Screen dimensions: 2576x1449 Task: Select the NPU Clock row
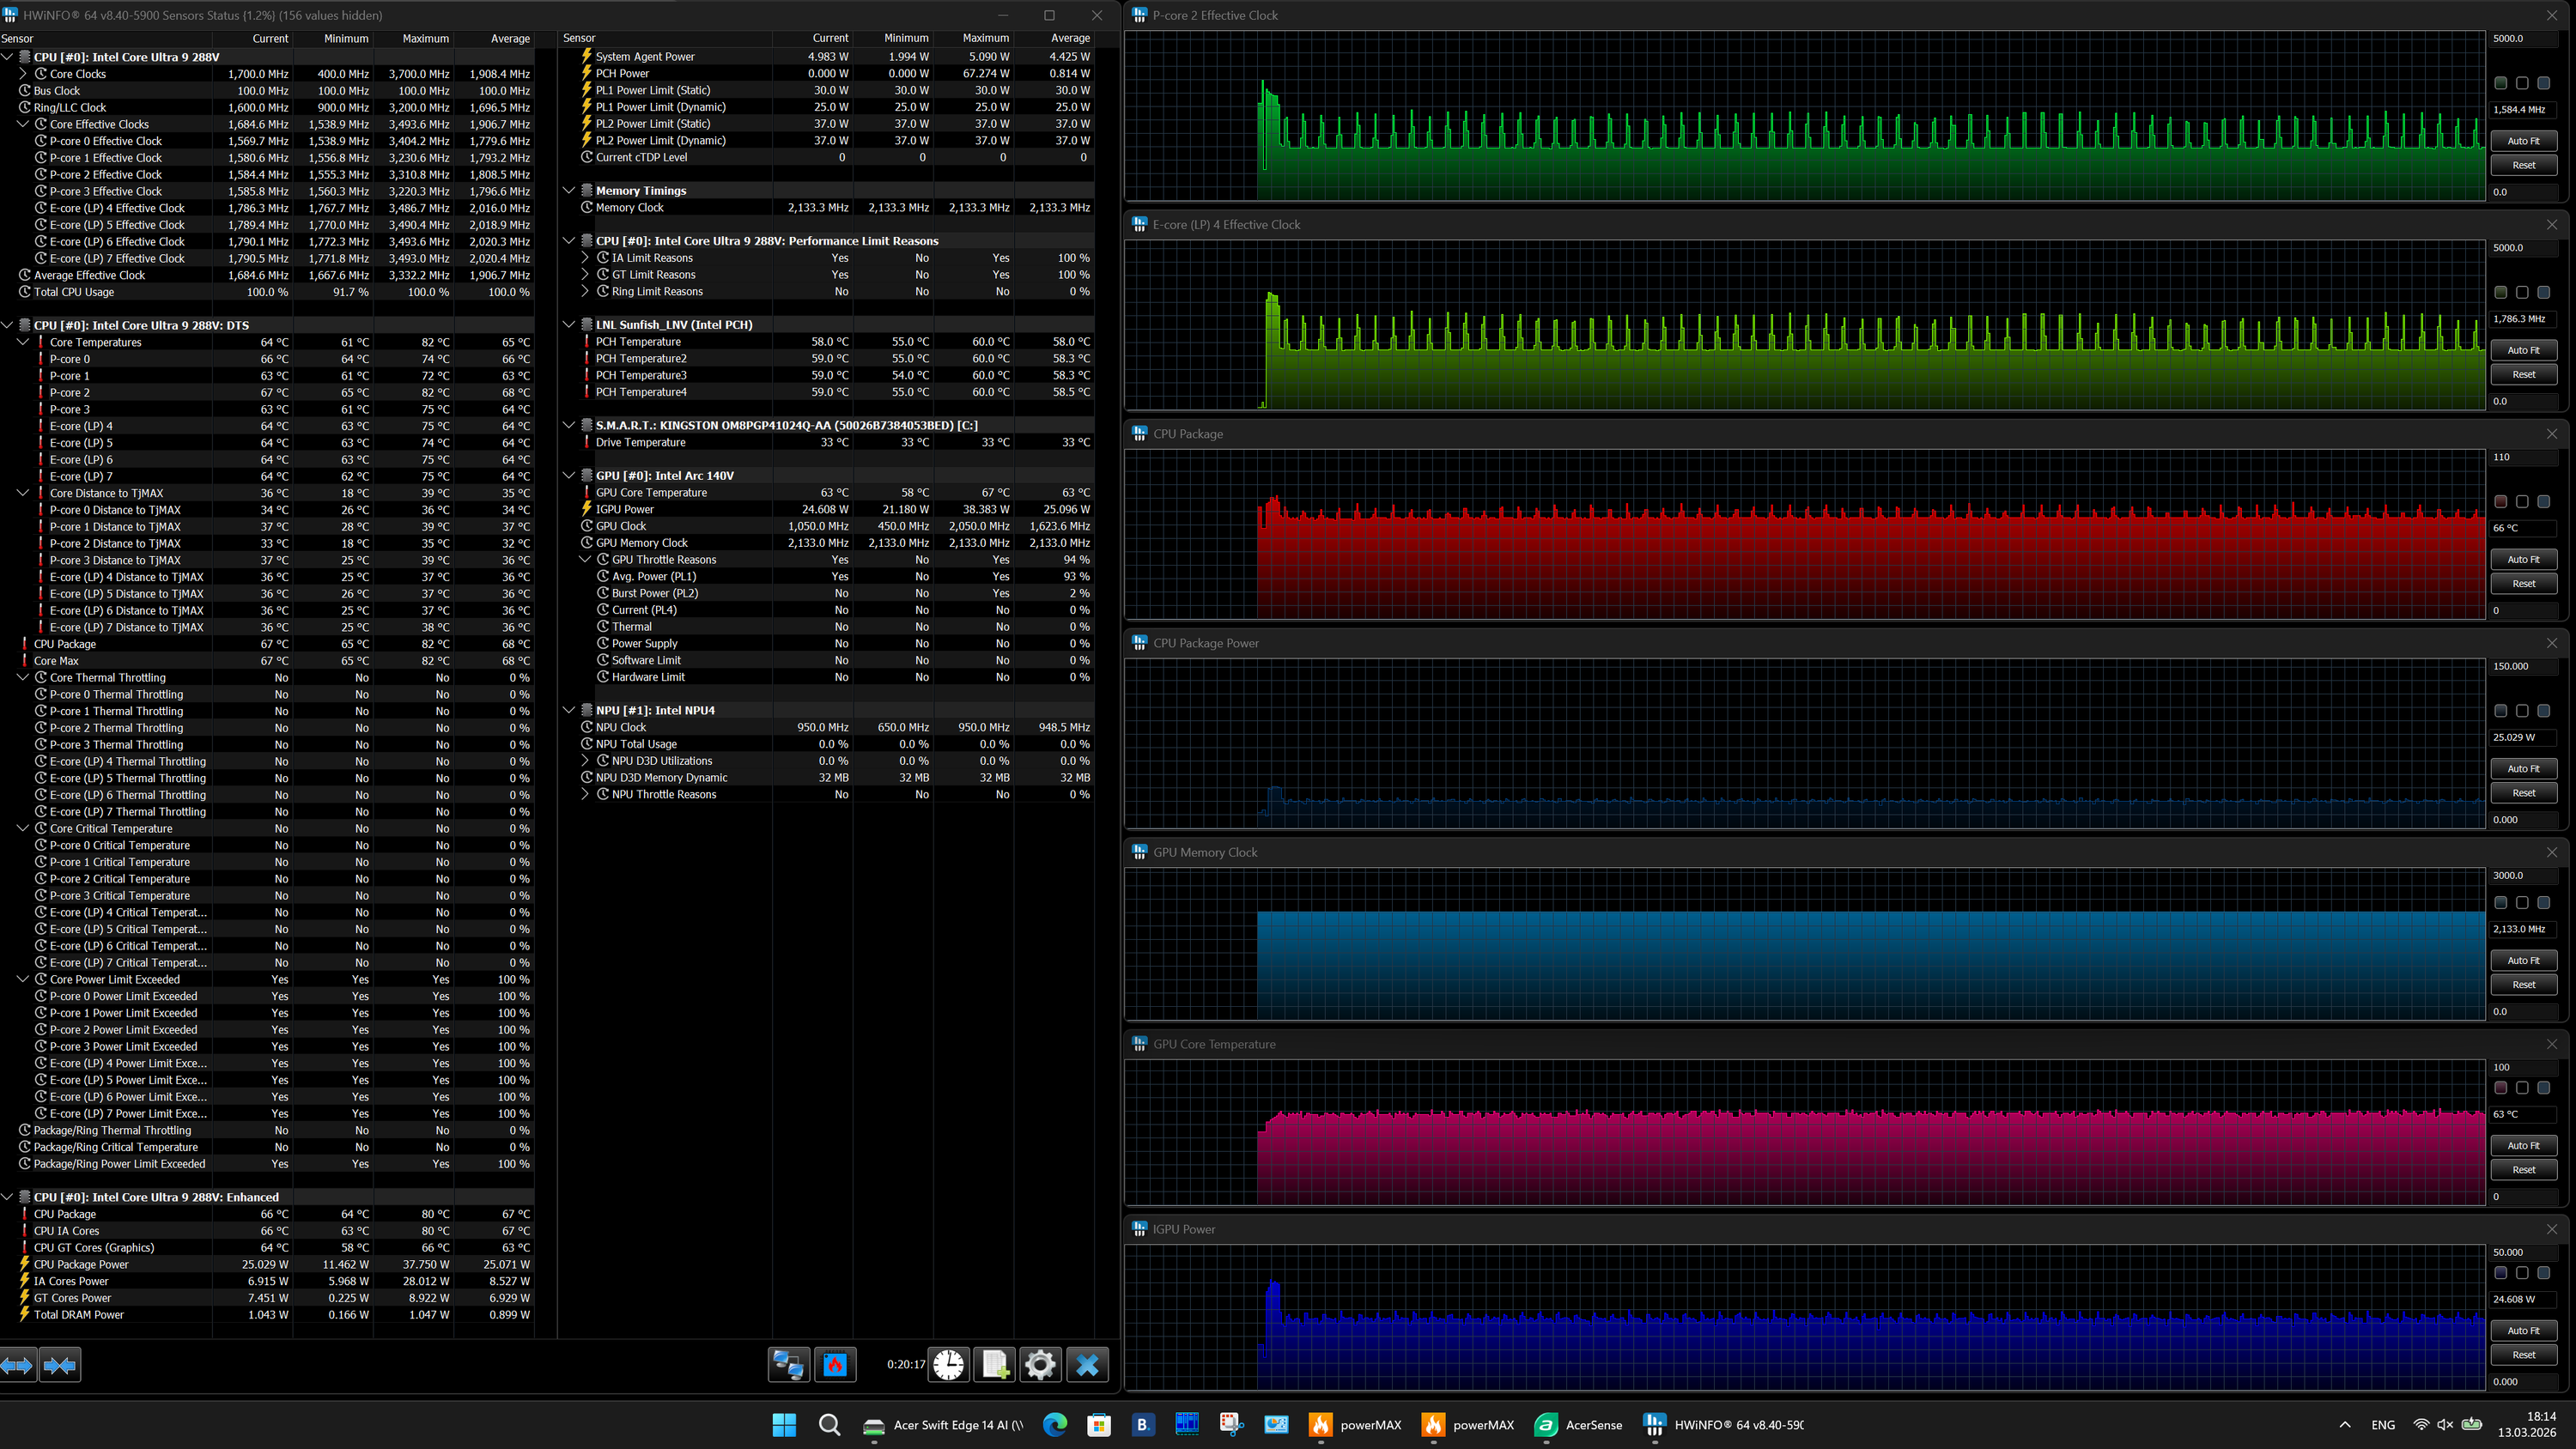tap(828, 728)
